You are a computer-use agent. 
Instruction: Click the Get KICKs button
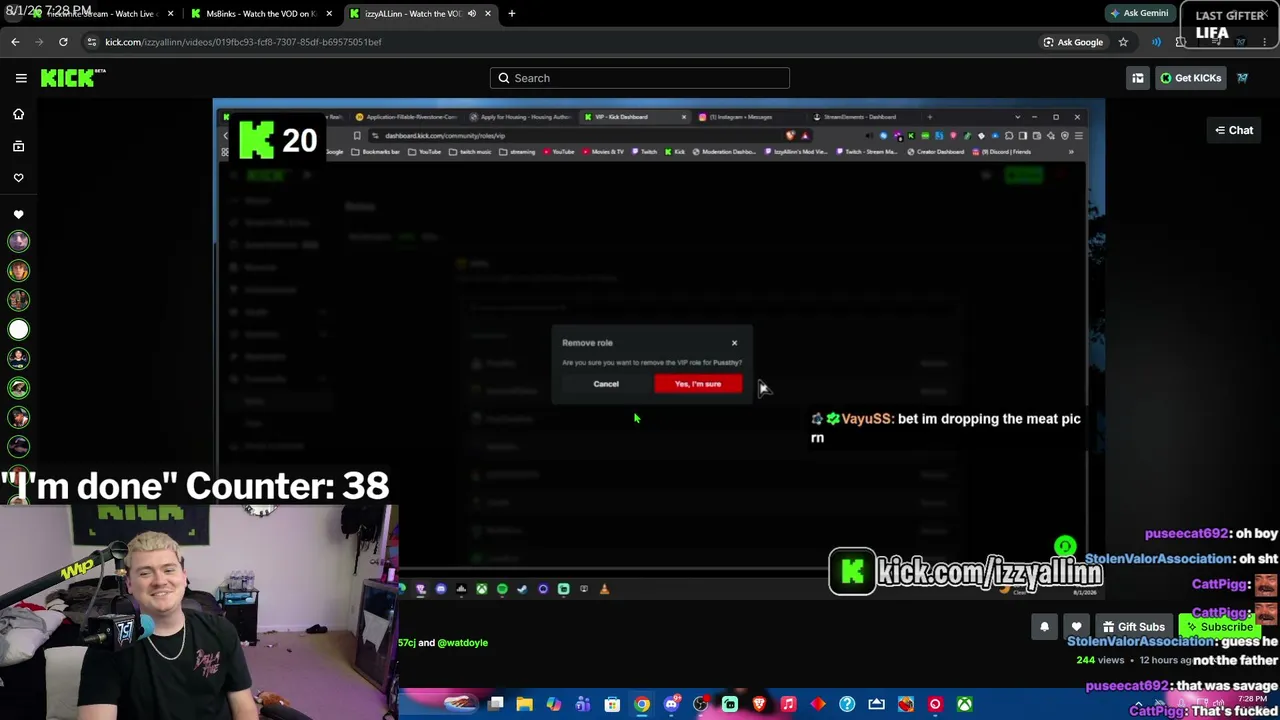coord(1191,78)
